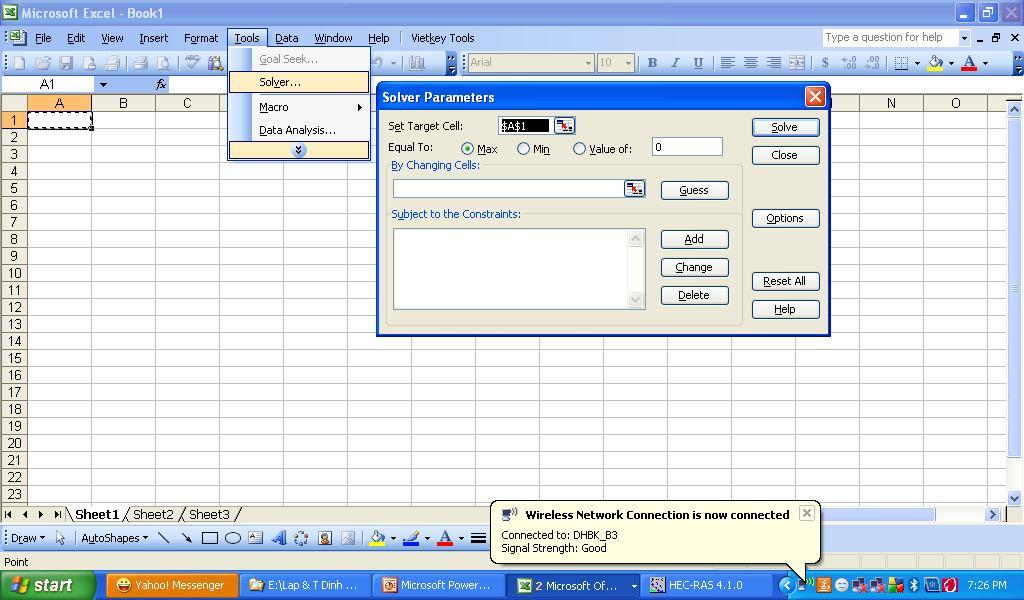Screen dimensions: 1024x600
Task: Select the Line tool on Drawing toolbar
Action: click(163, 538)
